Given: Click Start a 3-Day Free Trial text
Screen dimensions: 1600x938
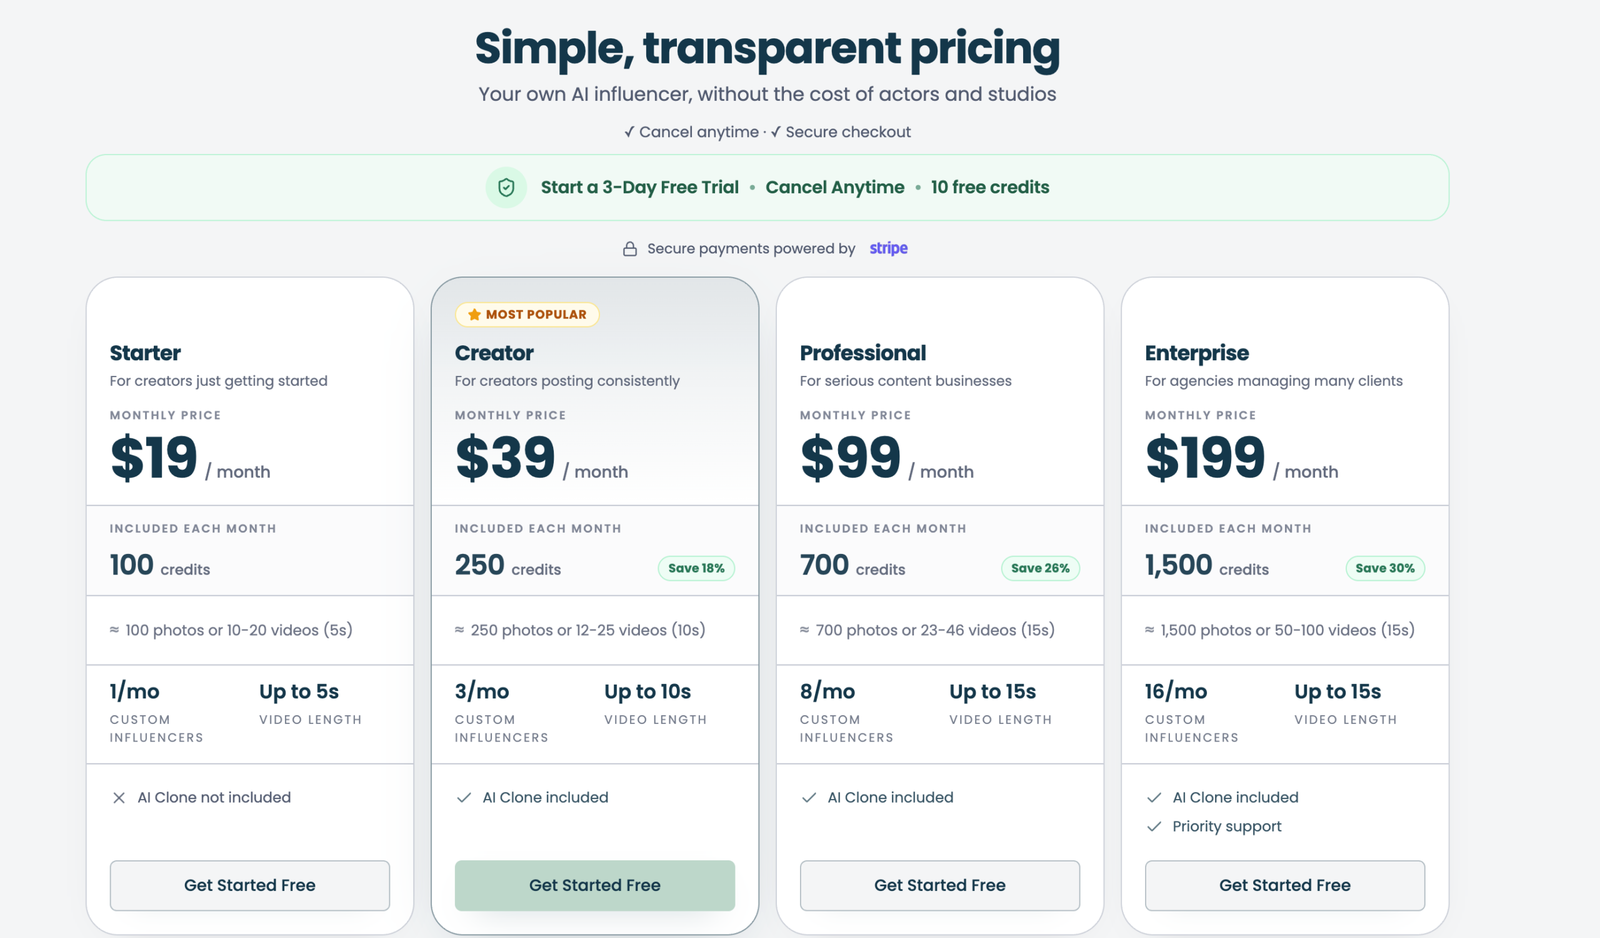Looking at the screenshot, I should point(640,187).
